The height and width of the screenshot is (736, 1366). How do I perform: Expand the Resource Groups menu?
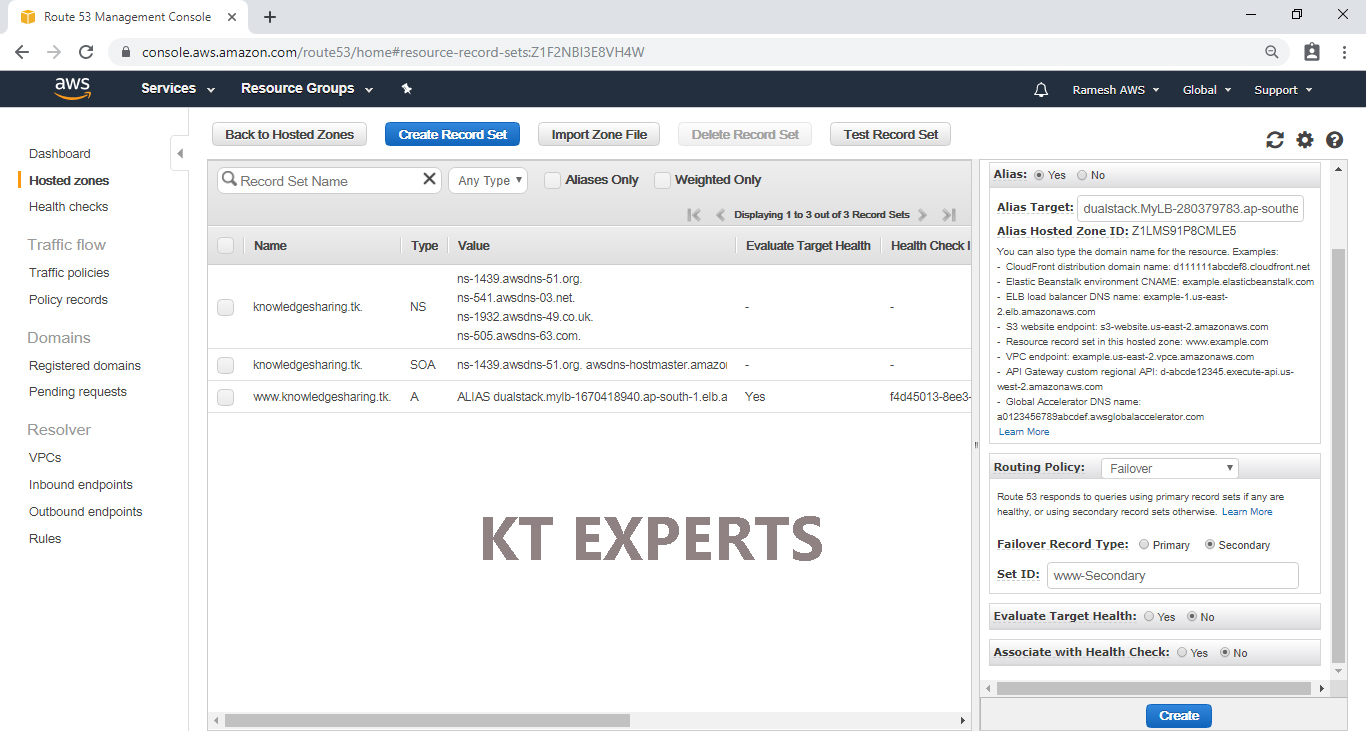pos(307,89)
